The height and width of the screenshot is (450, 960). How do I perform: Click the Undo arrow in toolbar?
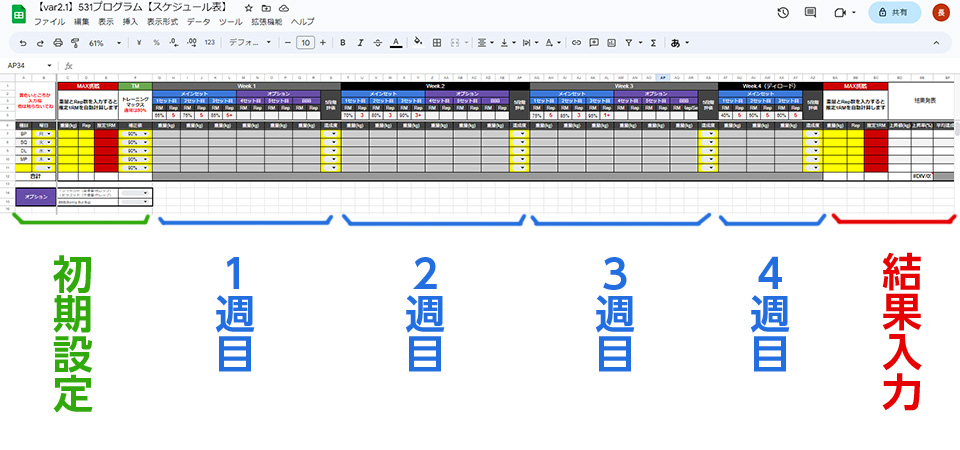(23, 43)
